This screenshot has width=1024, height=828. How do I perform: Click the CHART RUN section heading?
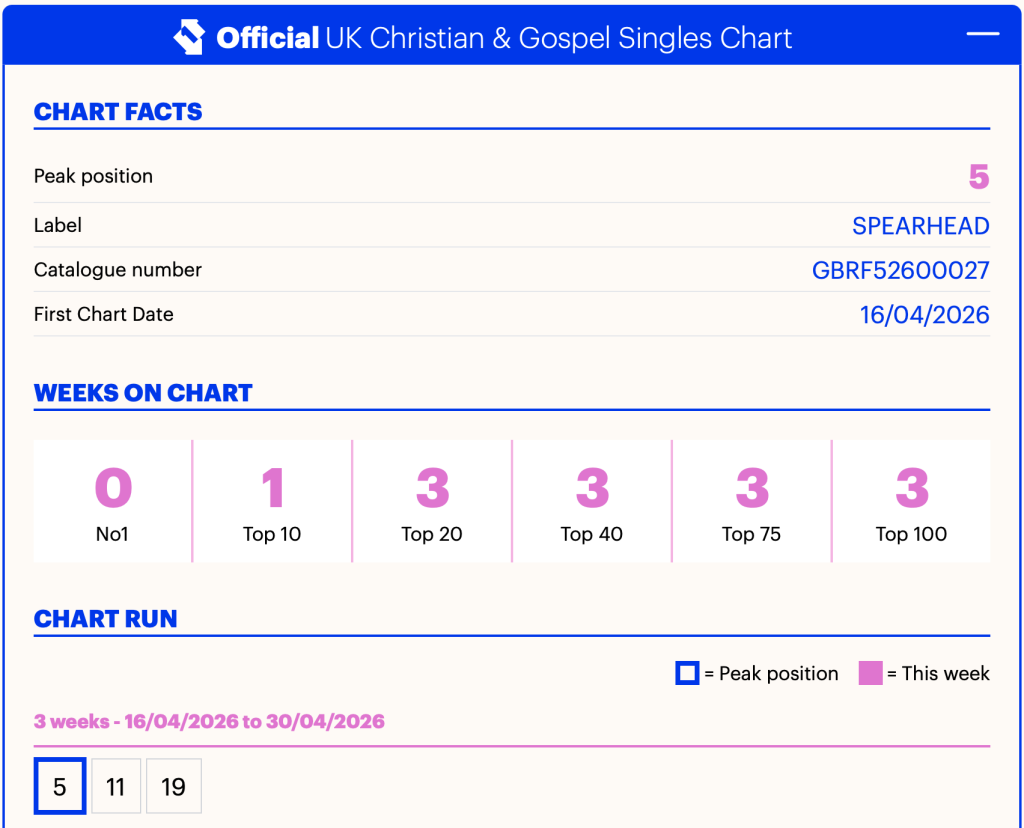click(x=106, y=618)
